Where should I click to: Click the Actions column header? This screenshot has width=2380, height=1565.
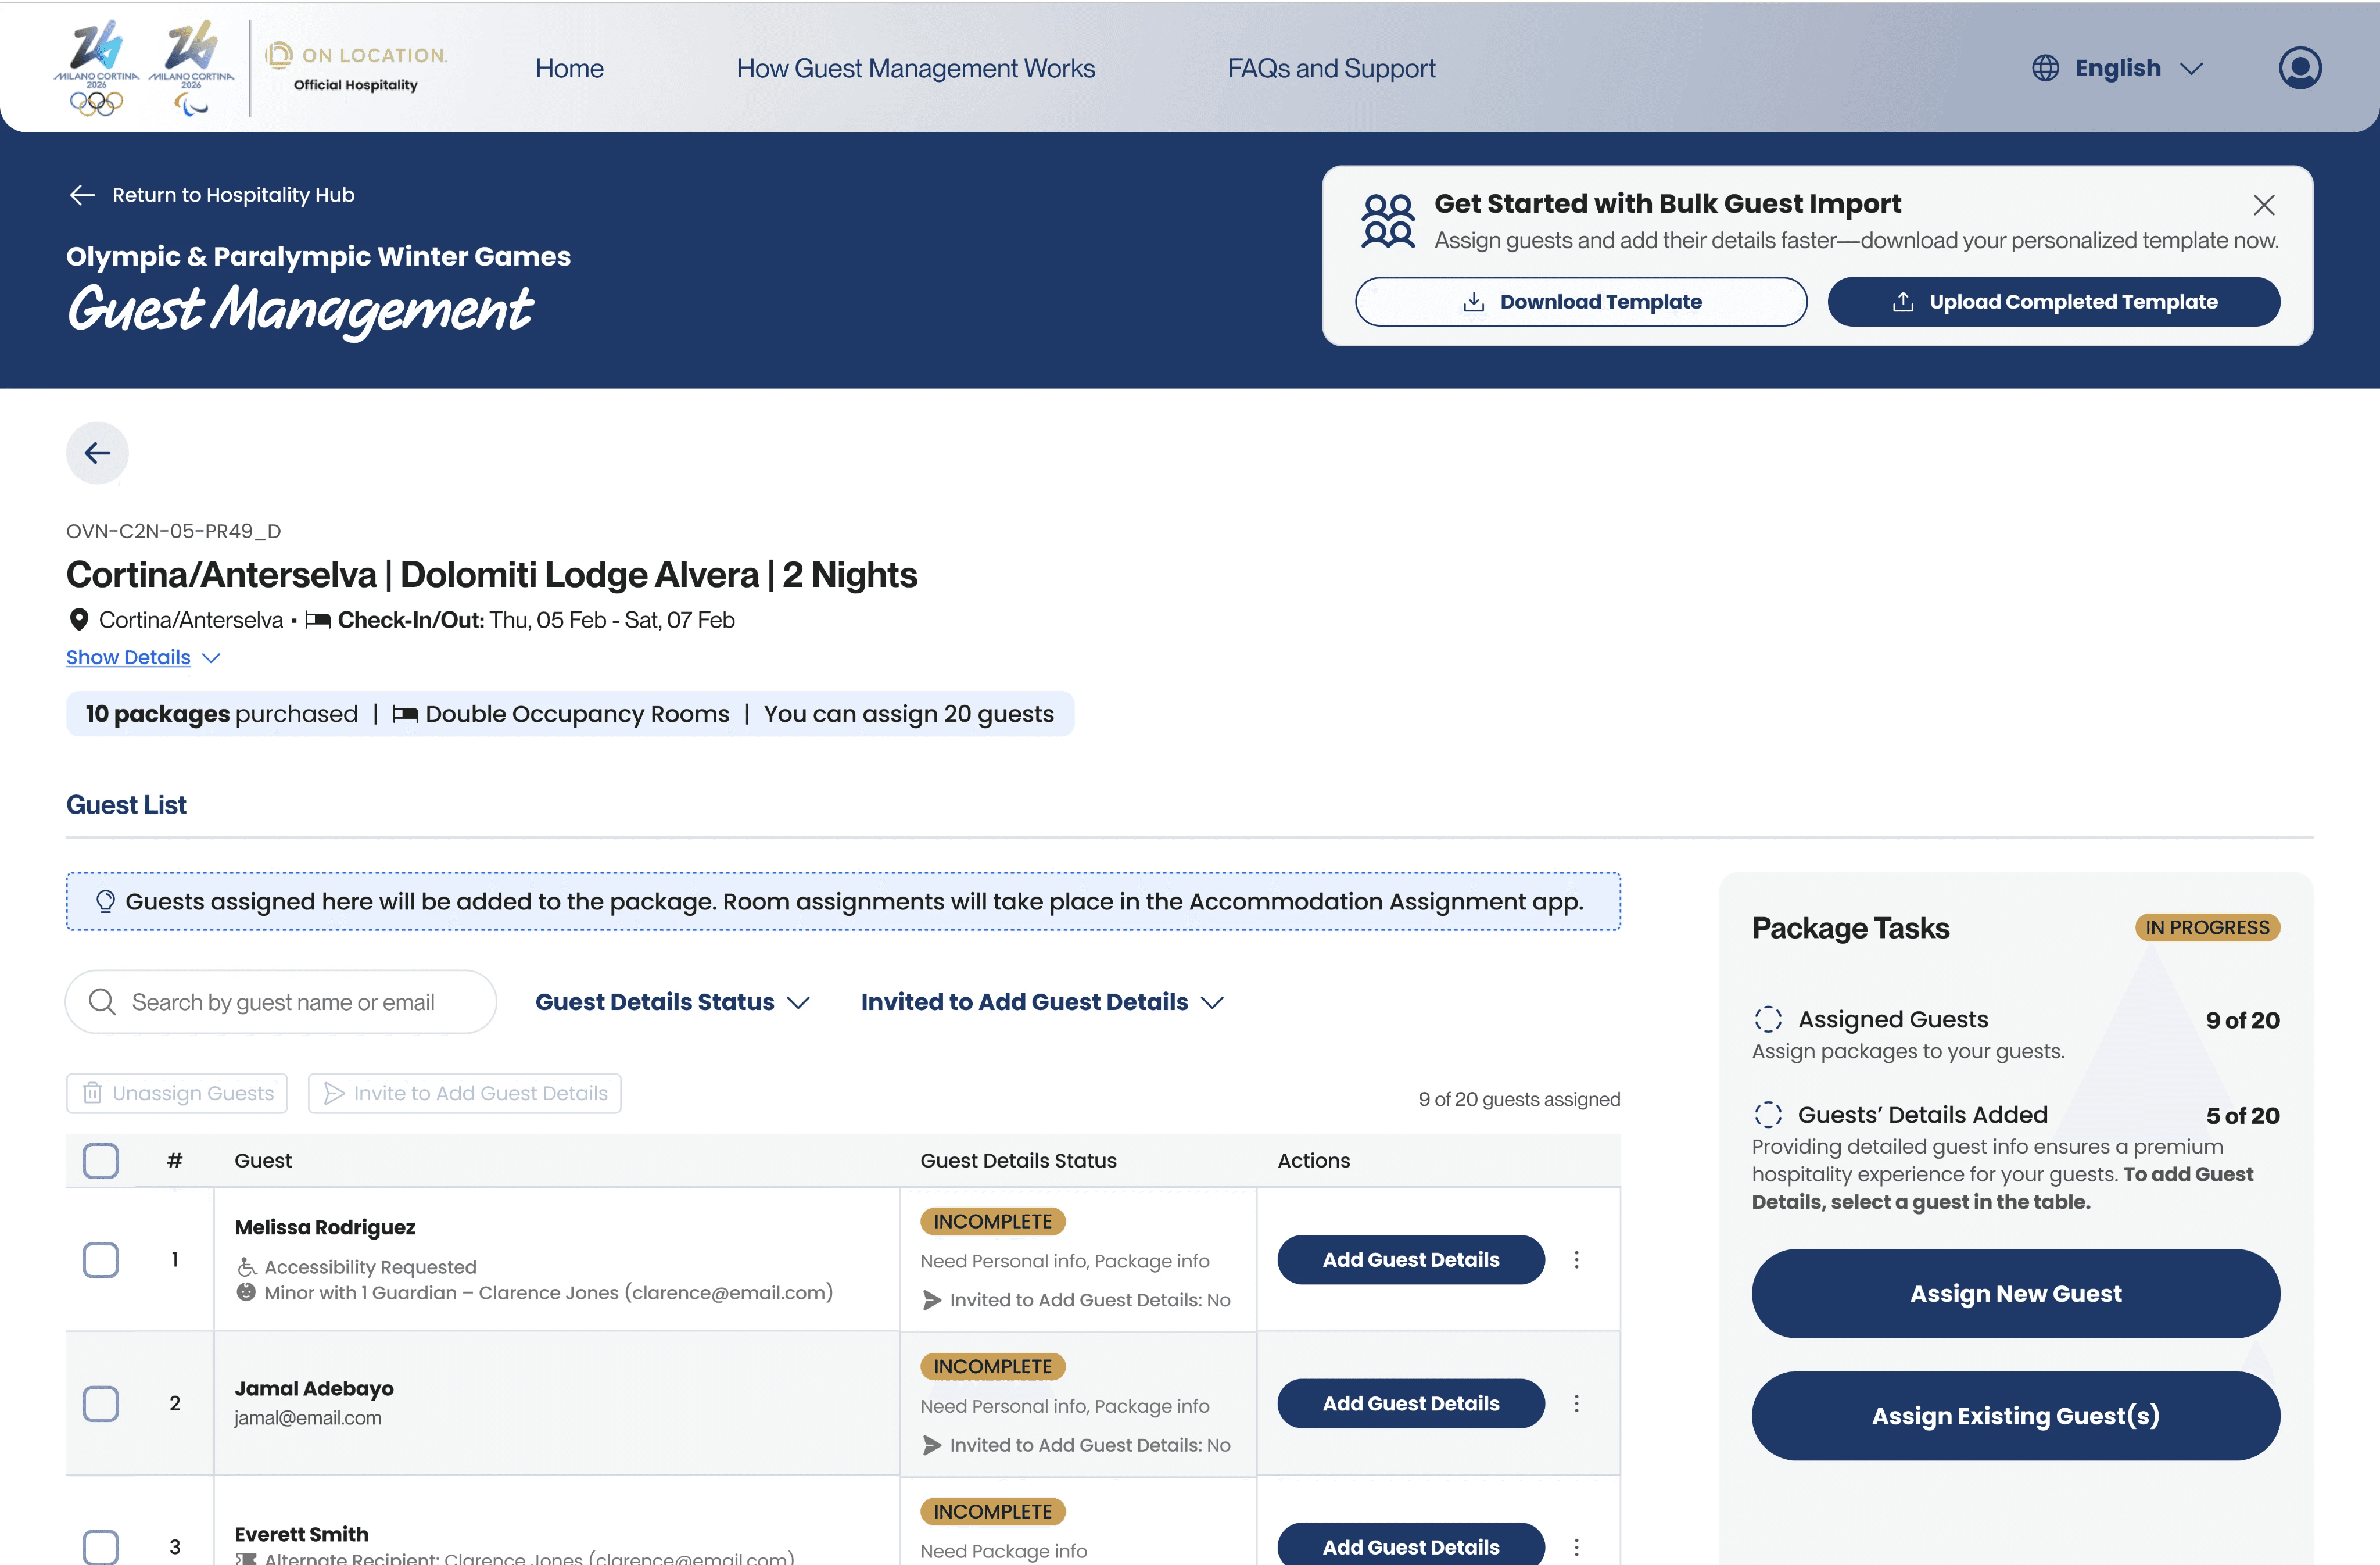click(x=1313, y=1160)
